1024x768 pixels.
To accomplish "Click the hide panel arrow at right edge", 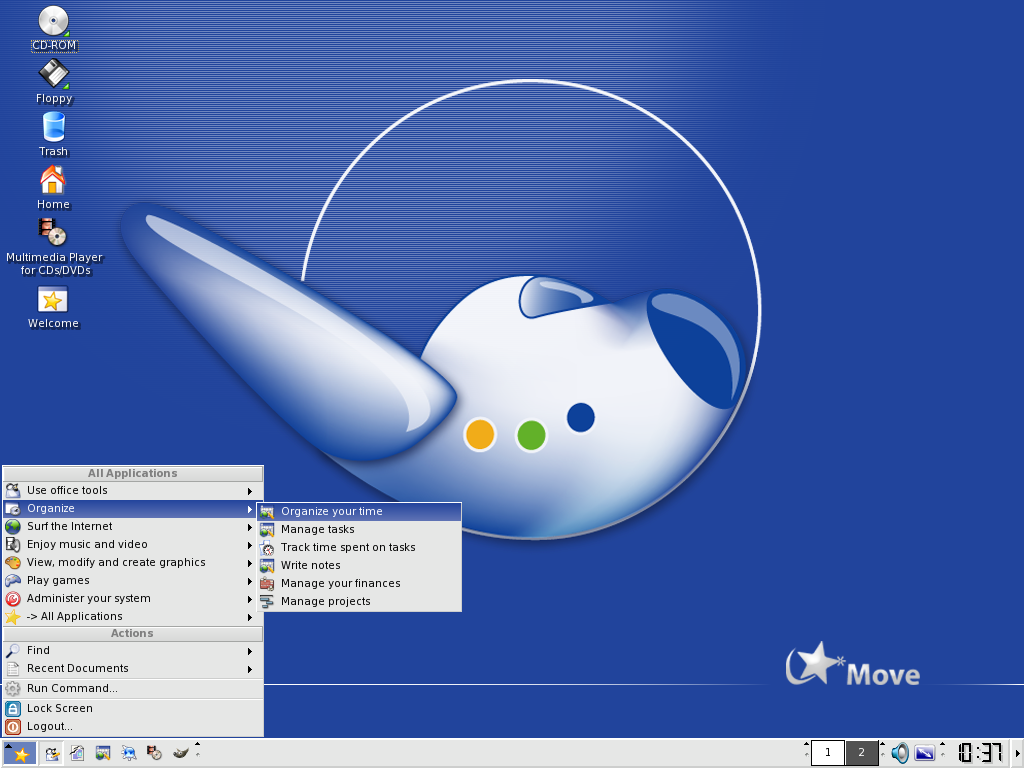I will click(1017, 754).
